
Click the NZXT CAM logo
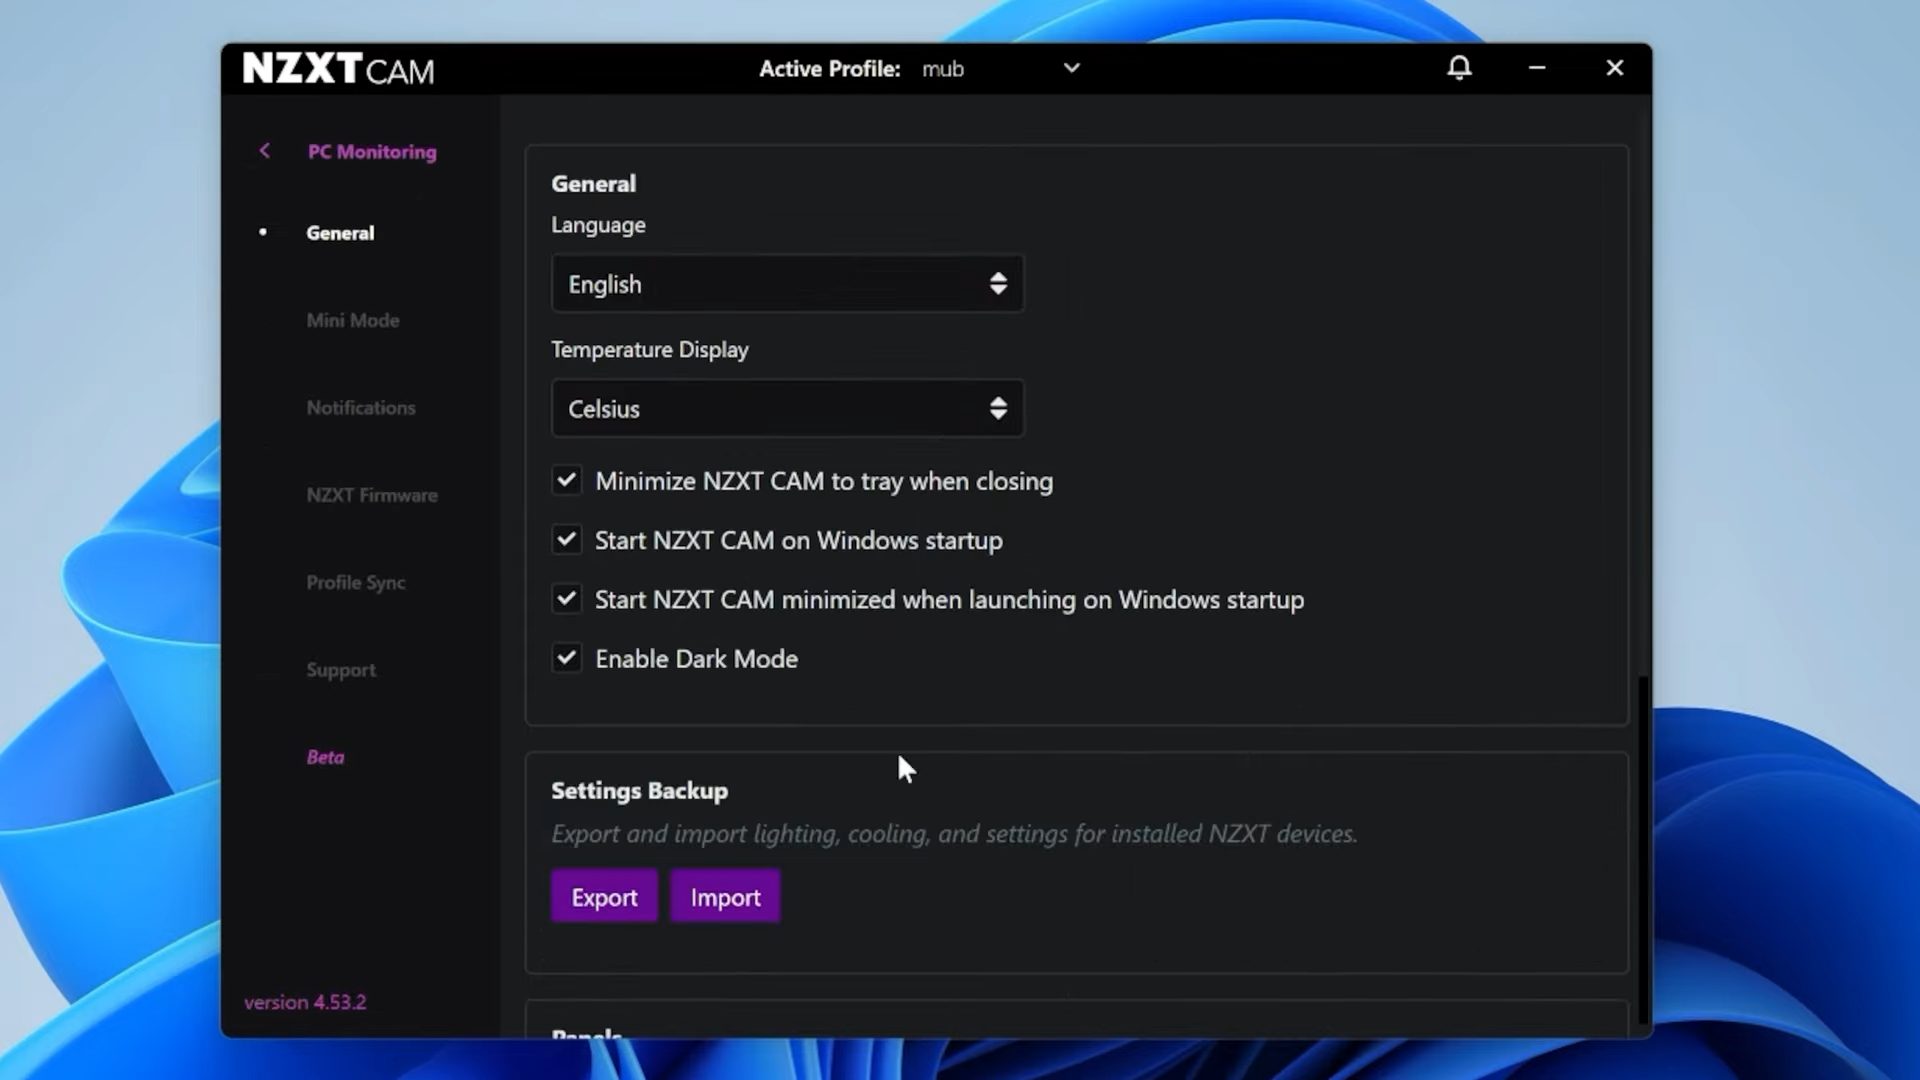pos(338,69)
